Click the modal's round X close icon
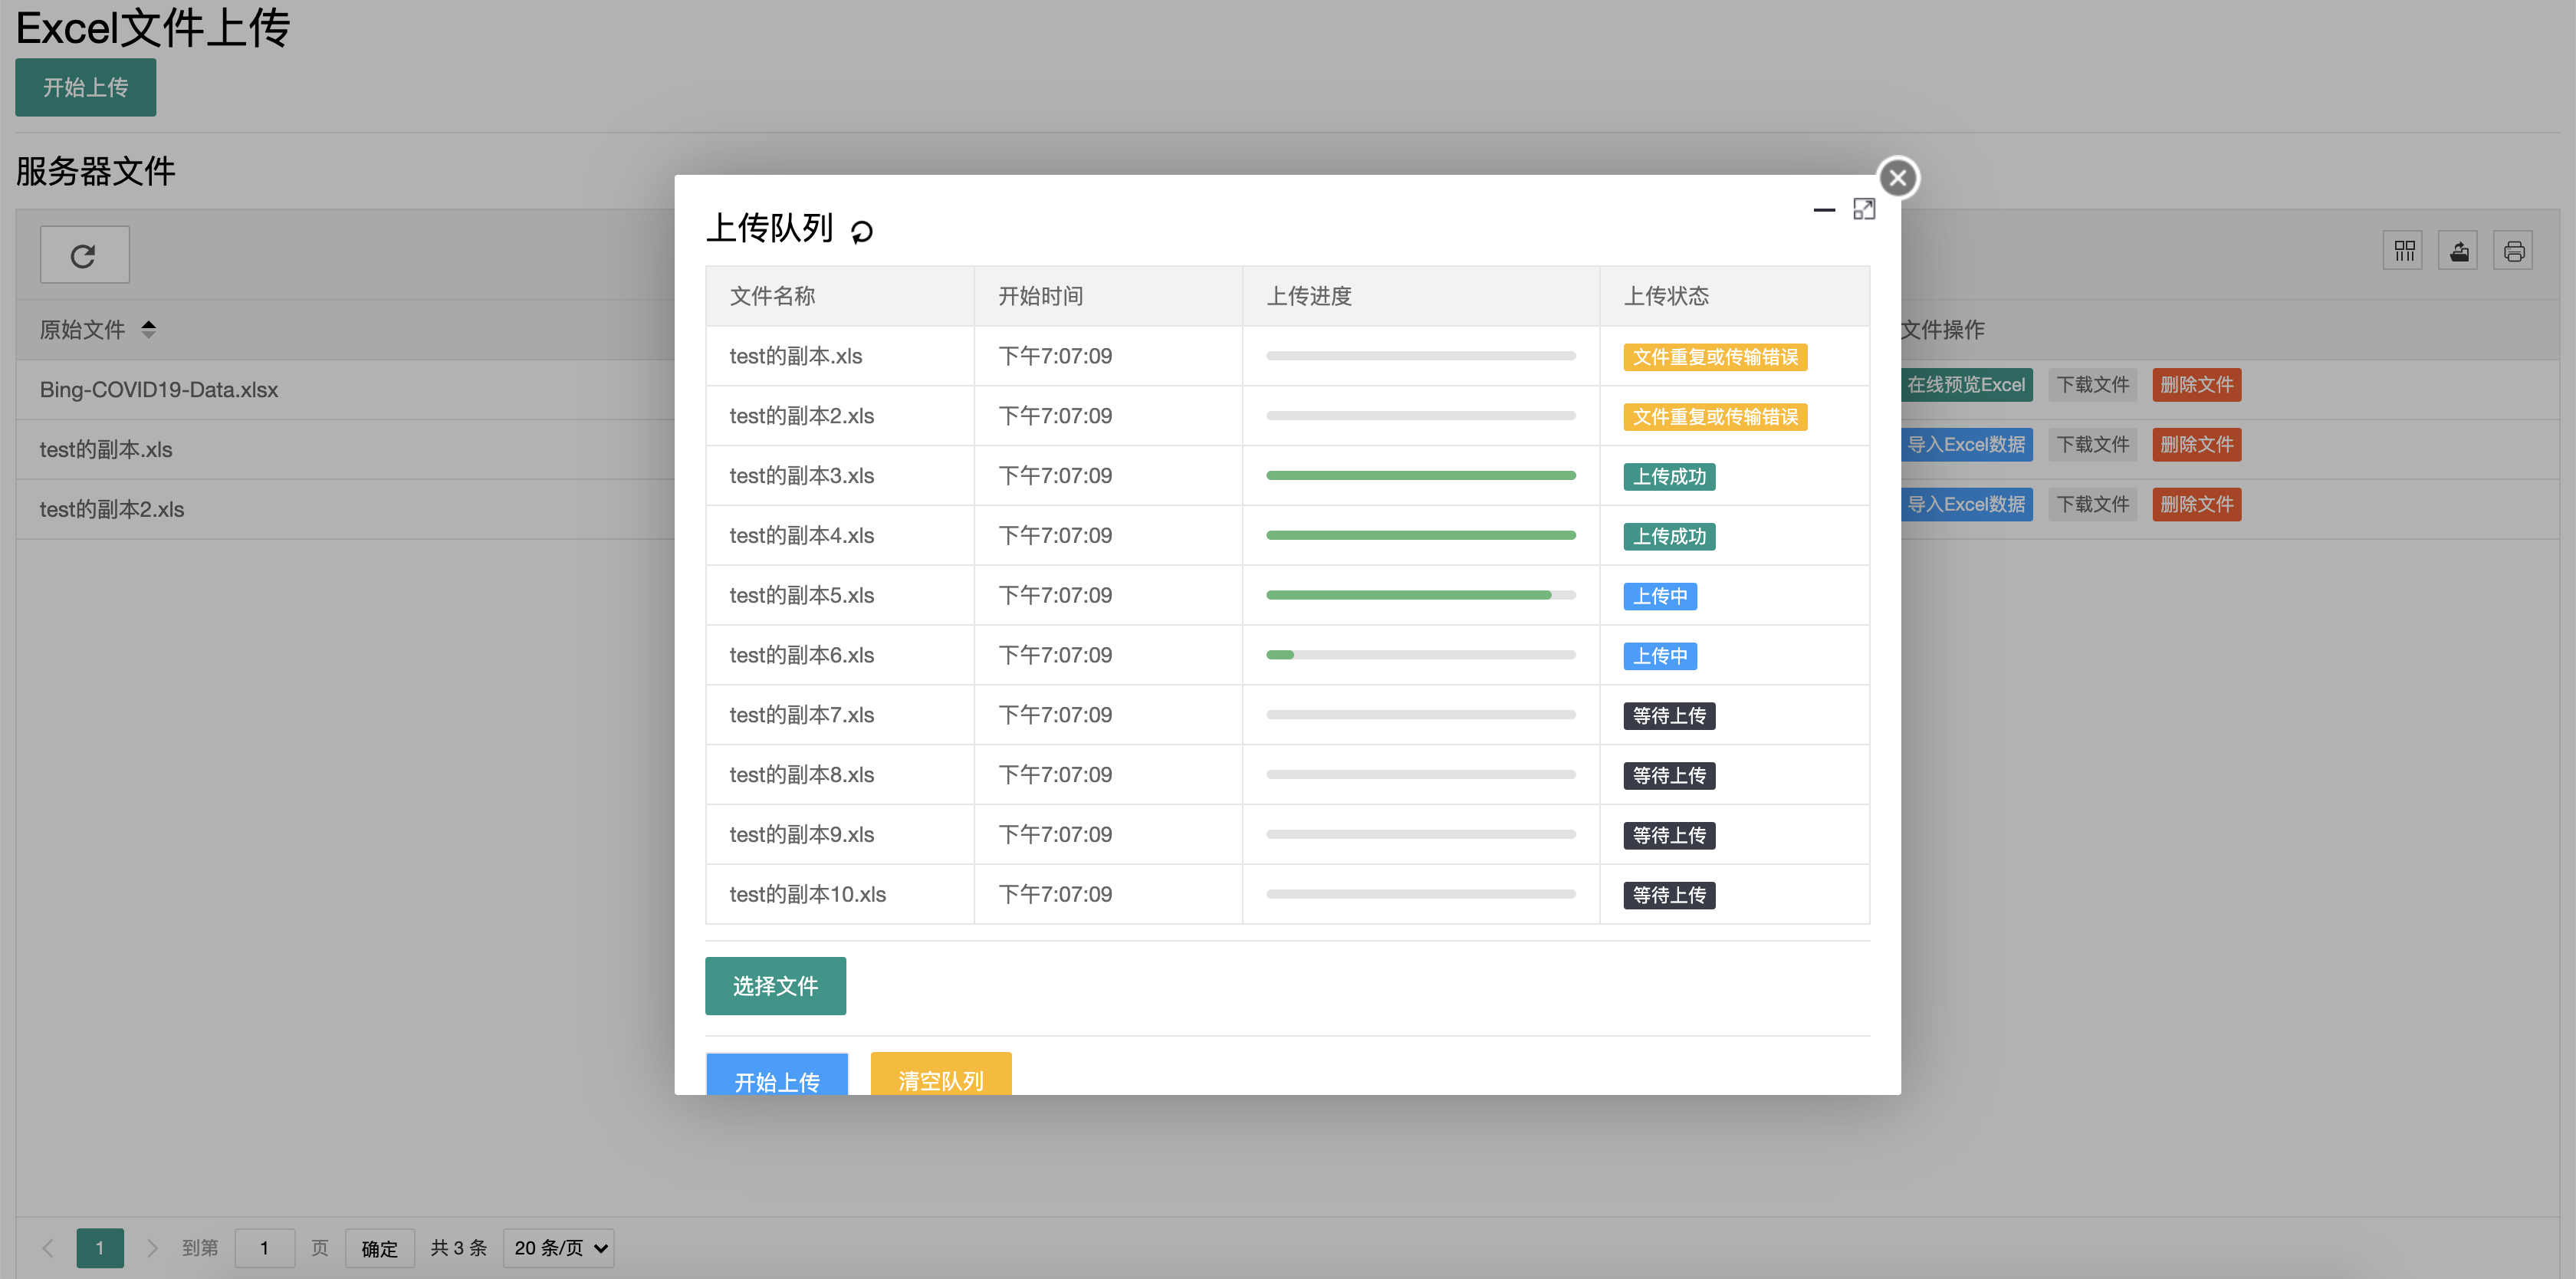 [1897, 179]
